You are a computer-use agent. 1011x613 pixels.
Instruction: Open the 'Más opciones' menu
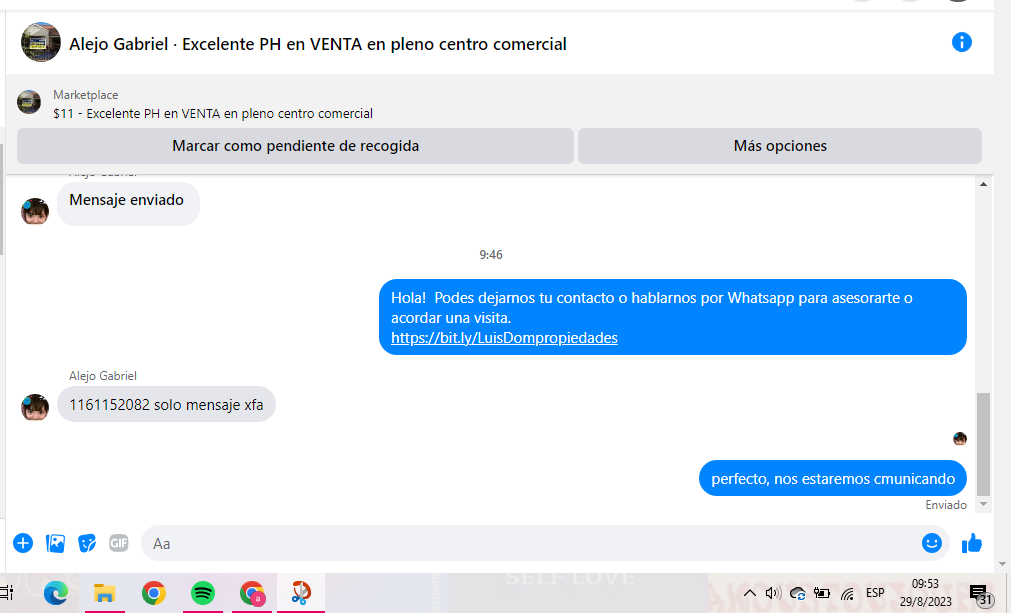click(780, 146)
